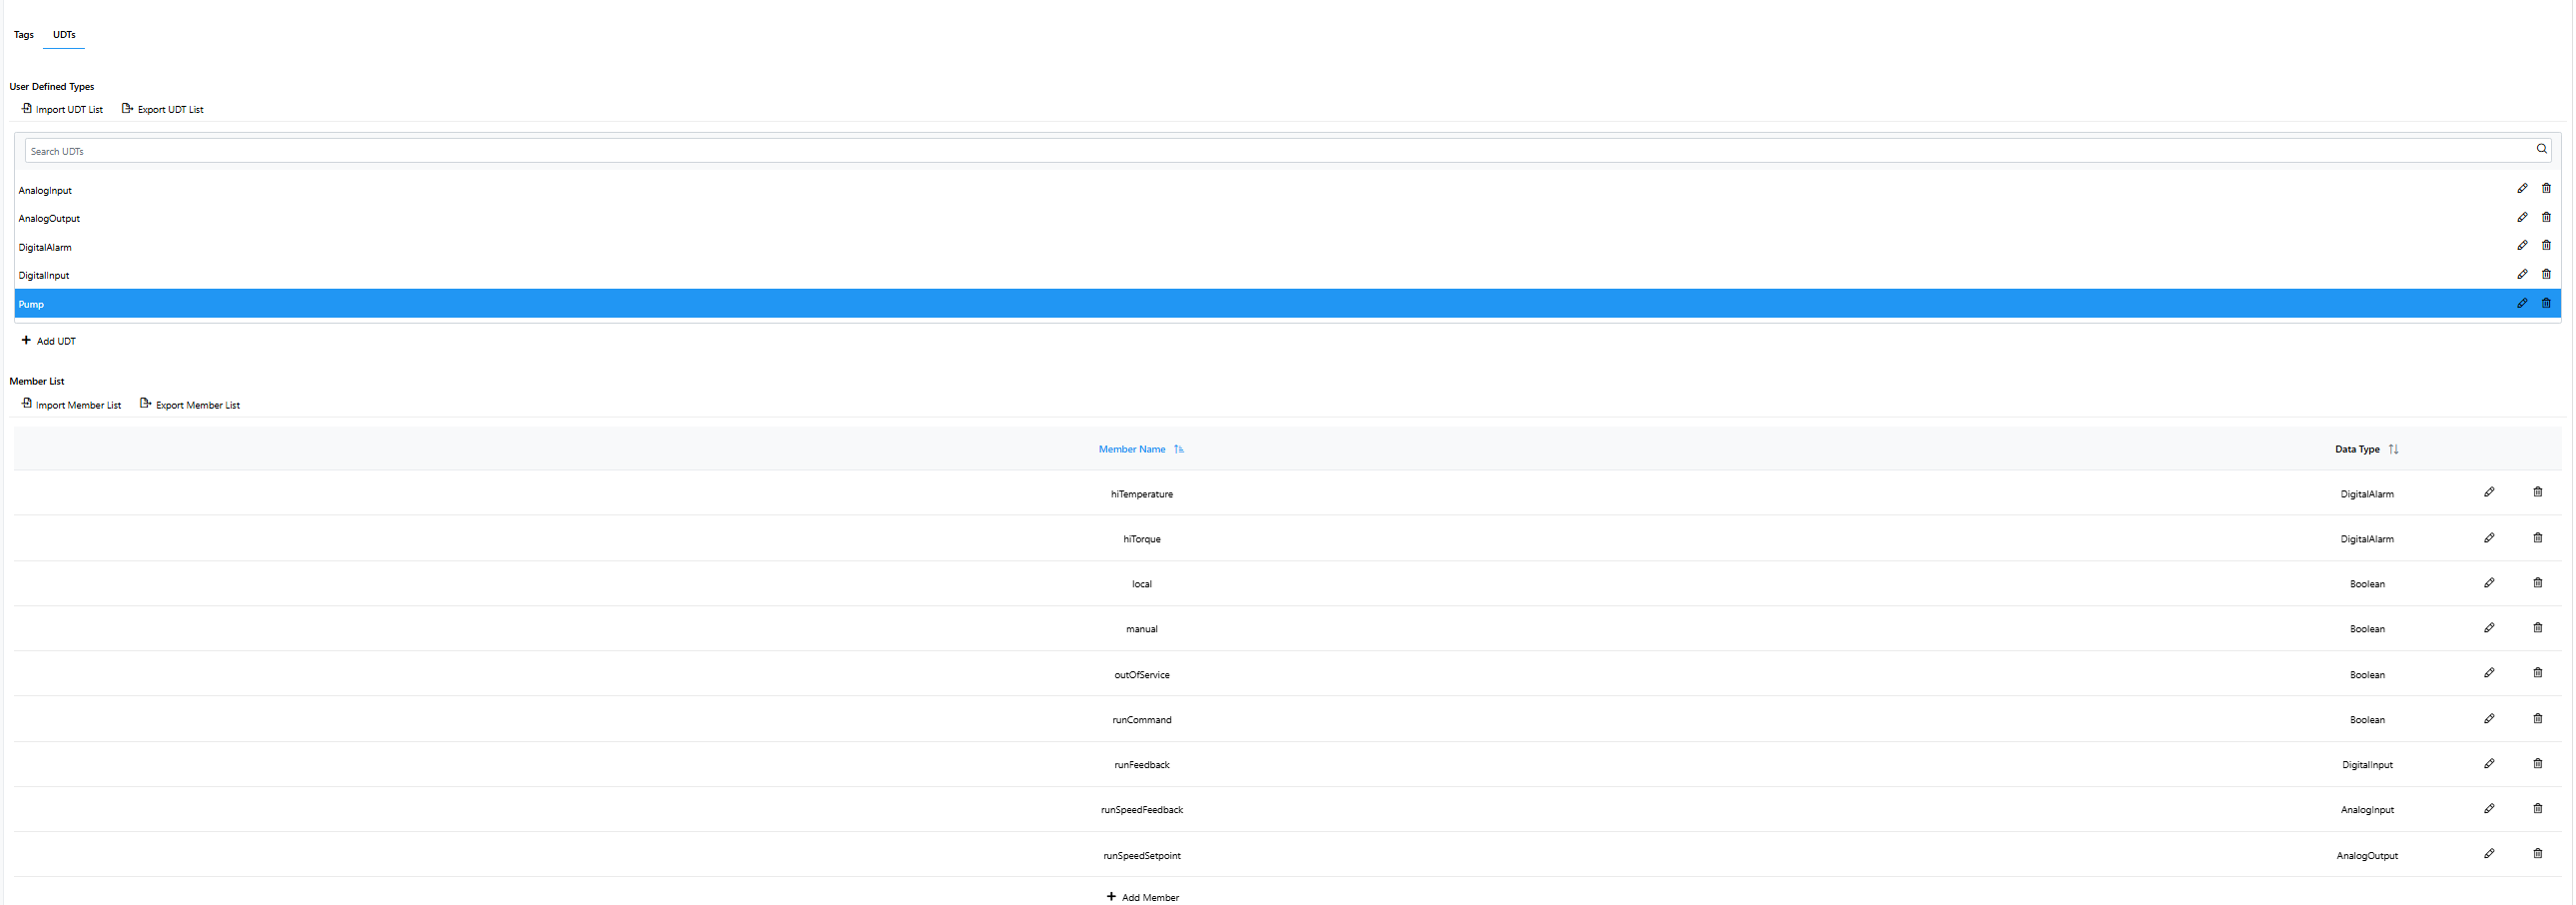Select the DigitalAlarm UDT row
Viewport: 2576px width, 905px height.
1288,247
